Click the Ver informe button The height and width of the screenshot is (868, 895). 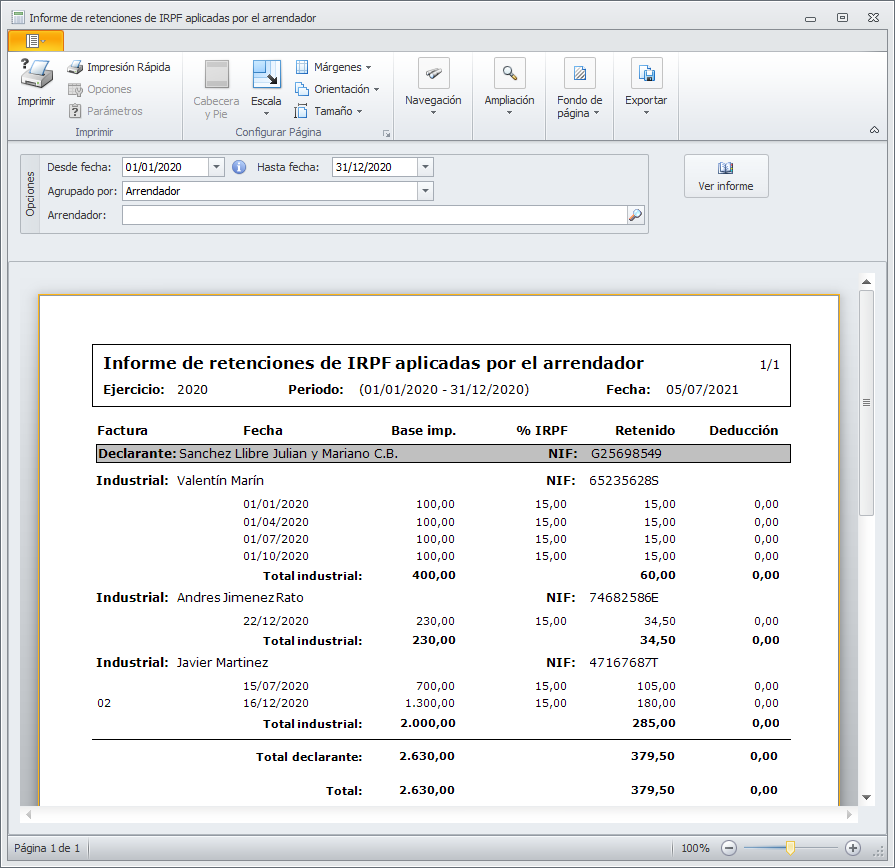pos(726,176)
